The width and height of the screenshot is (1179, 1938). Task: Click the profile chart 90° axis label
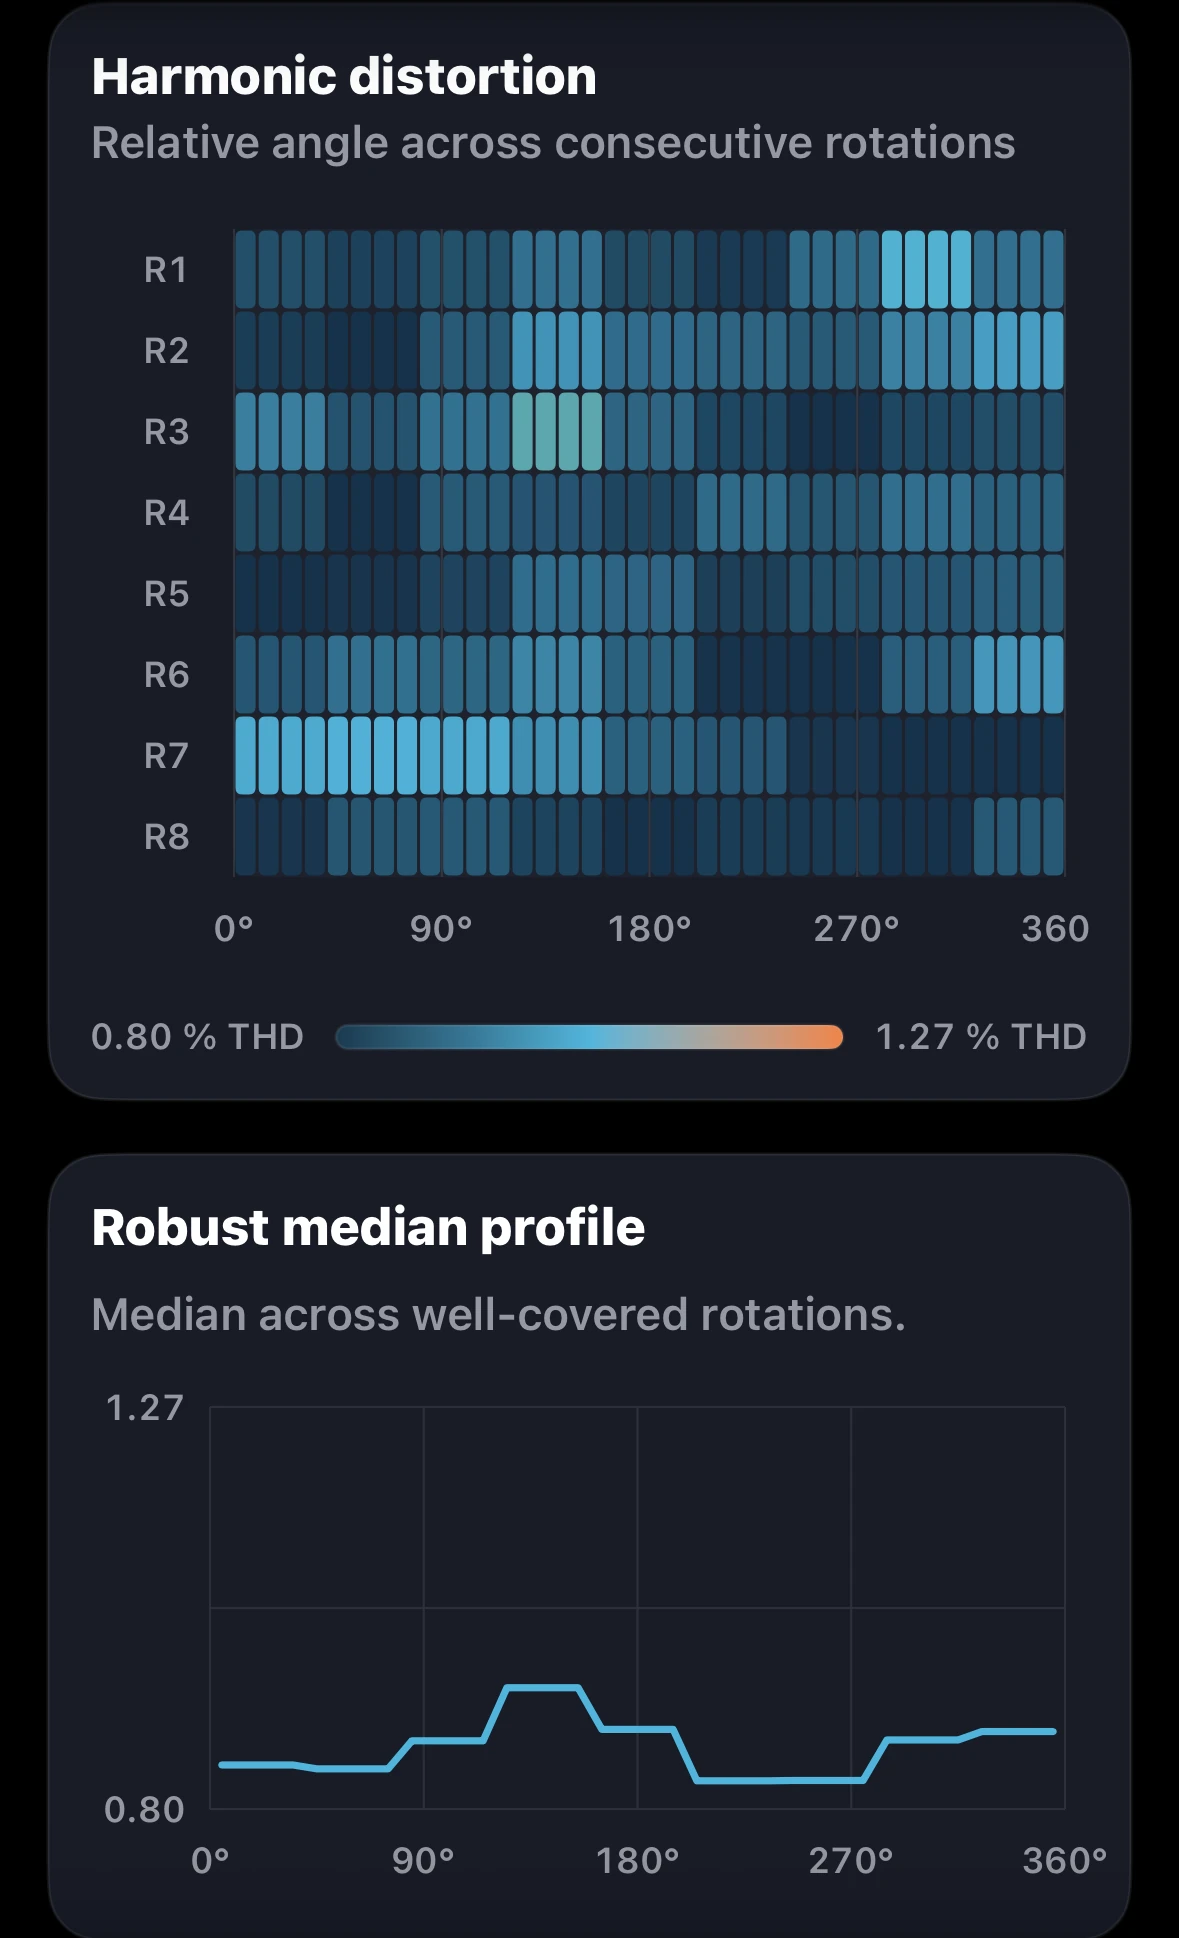[x=423, y=1862]
